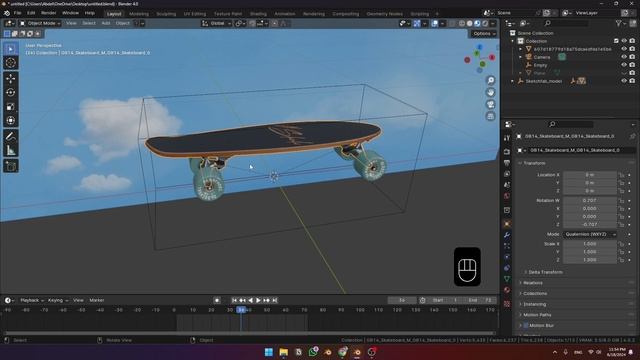Open the Marker menu in timeline

tap(97, 300)
